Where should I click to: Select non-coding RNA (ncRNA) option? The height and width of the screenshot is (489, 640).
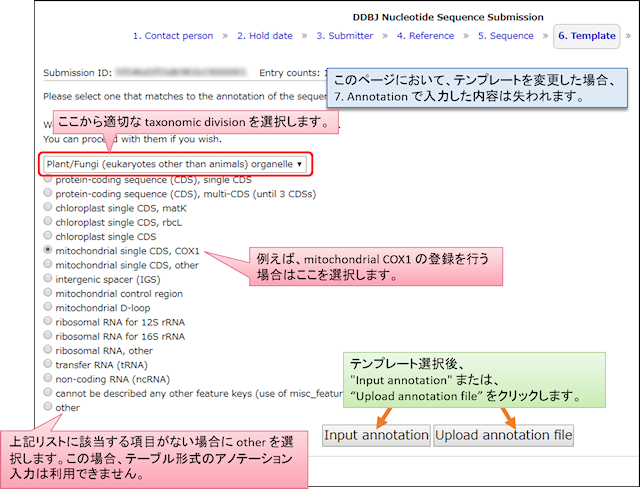48,378
